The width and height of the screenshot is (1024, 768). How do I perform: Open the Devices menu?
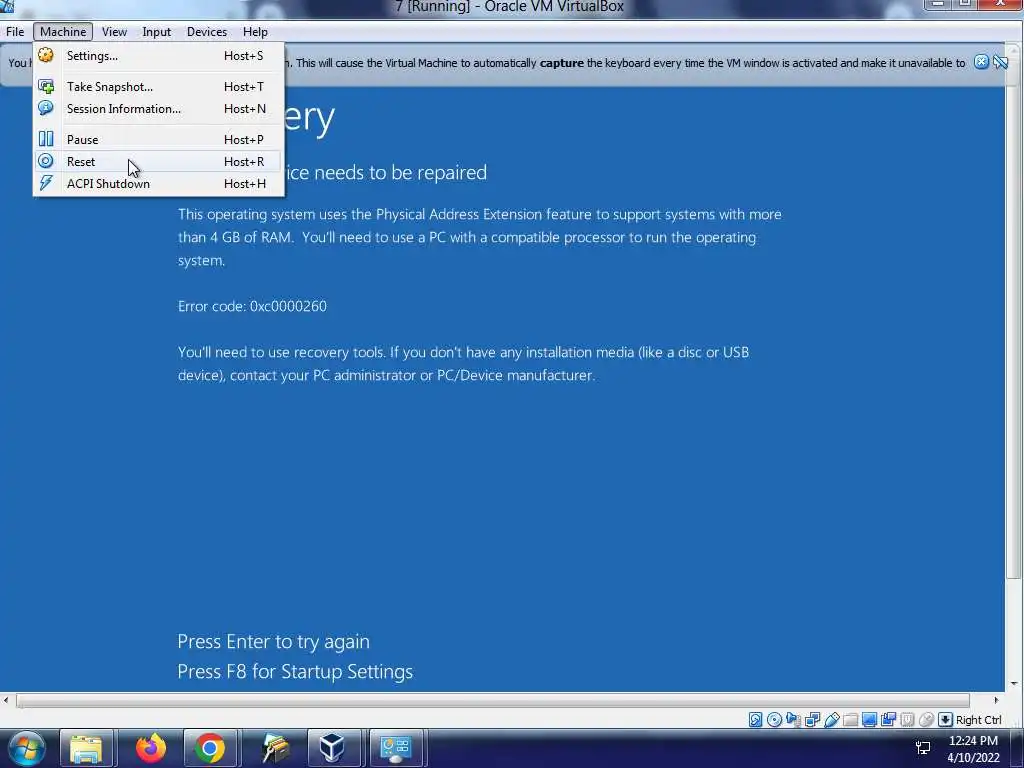(207, 32)
